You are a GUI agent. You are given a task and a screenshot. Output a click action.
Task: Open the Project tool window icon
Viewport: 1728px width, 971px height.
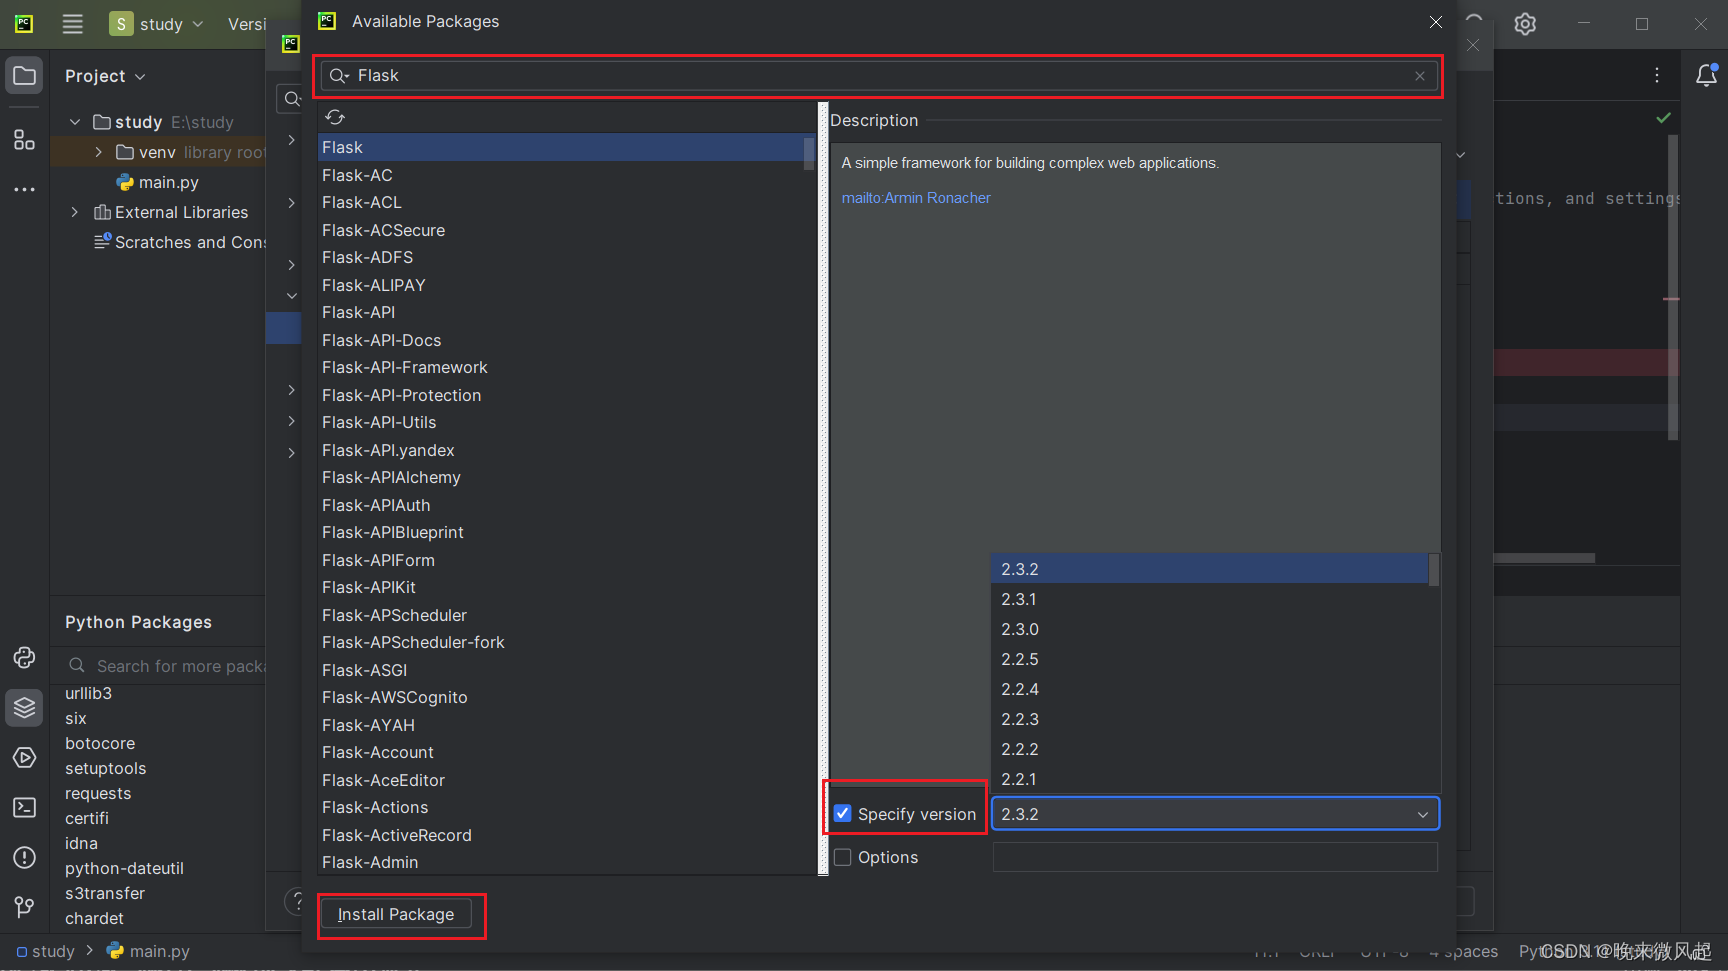click(x=24, y=76)
